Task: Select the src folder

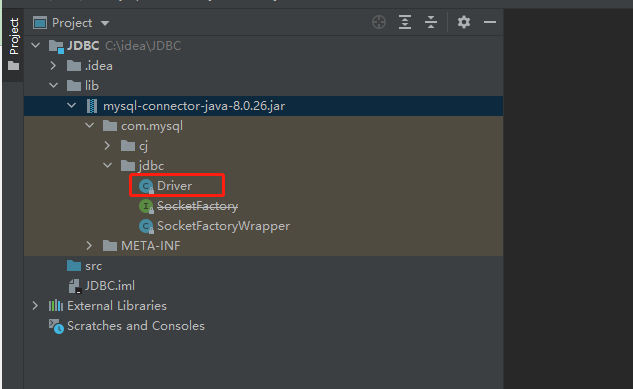Action: point(93,266)
